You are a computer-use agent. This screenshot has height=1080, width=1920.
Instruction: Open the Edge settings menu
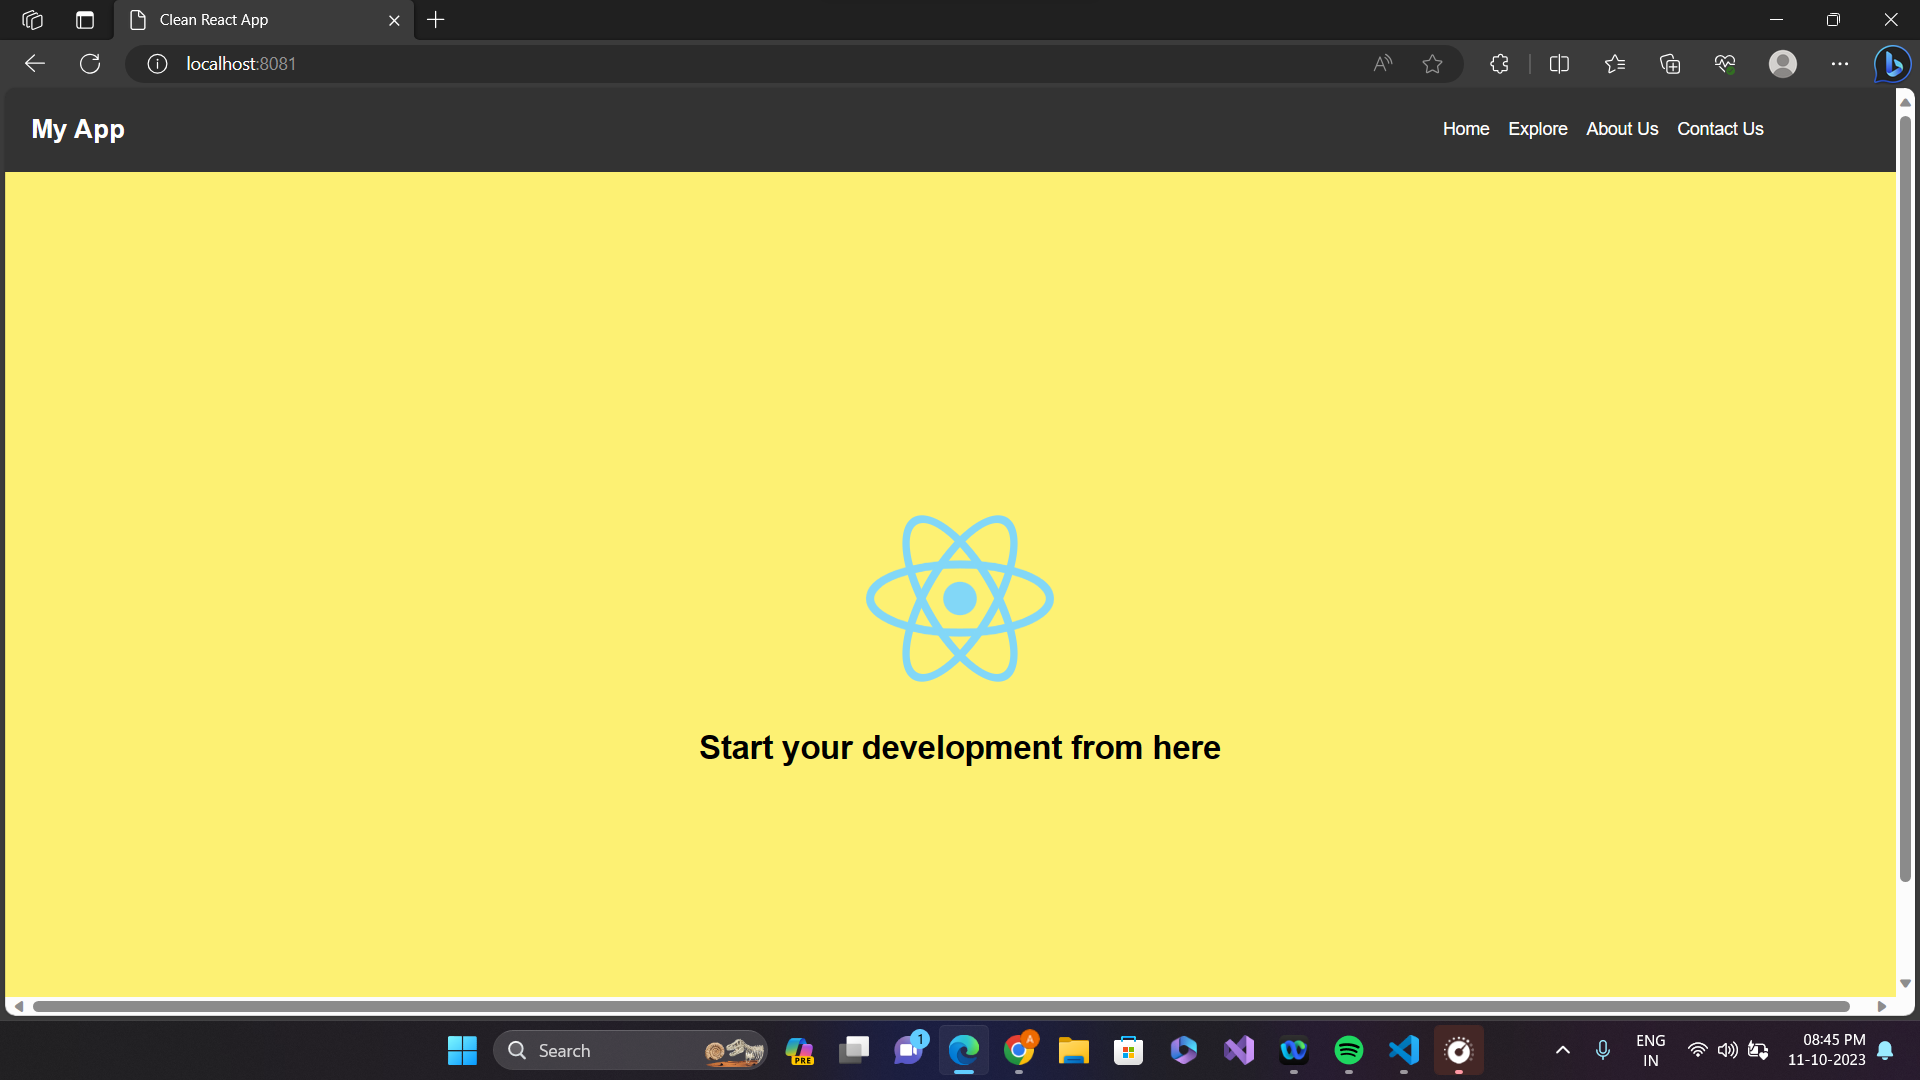click(1841, 63)
